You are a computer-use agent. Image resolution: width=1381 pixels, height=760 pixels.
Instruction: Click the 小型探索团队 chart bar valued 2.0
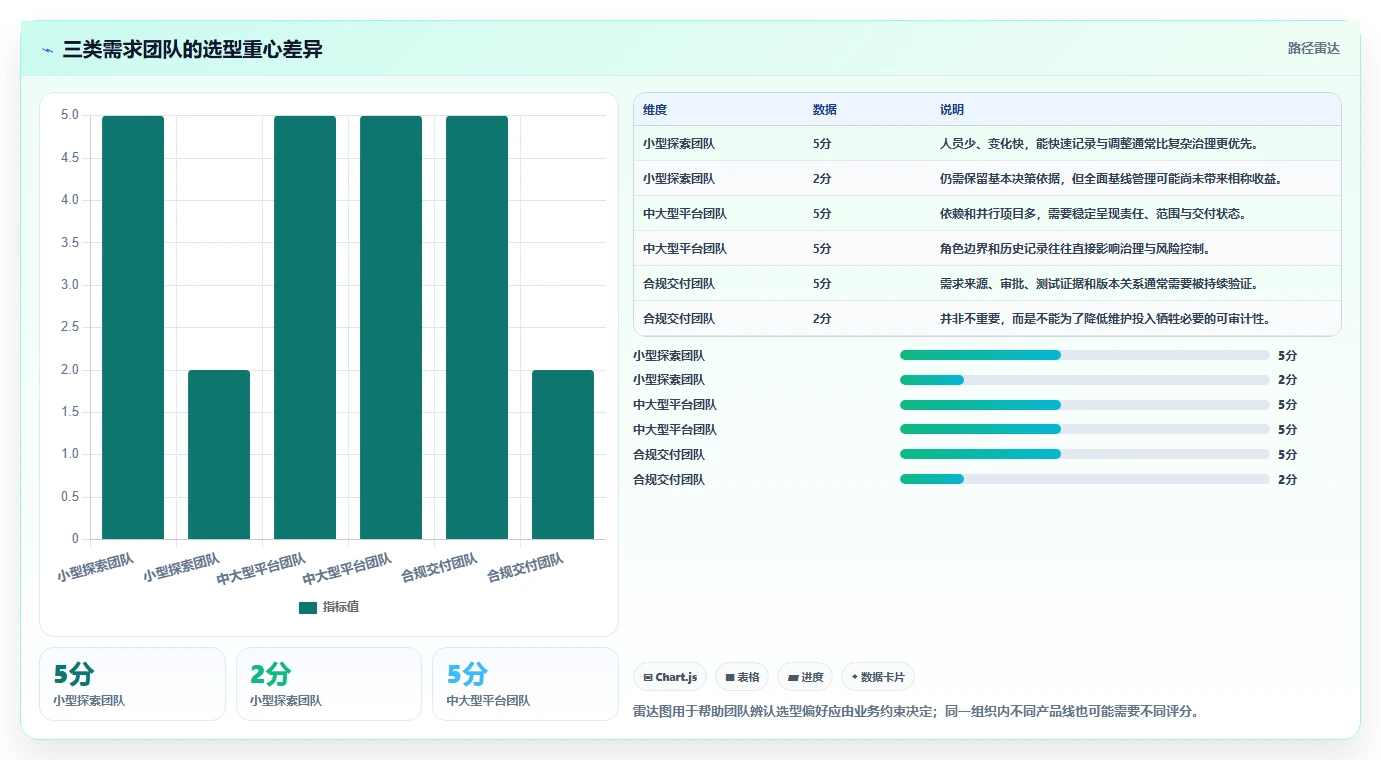click(x=219, y=455)
